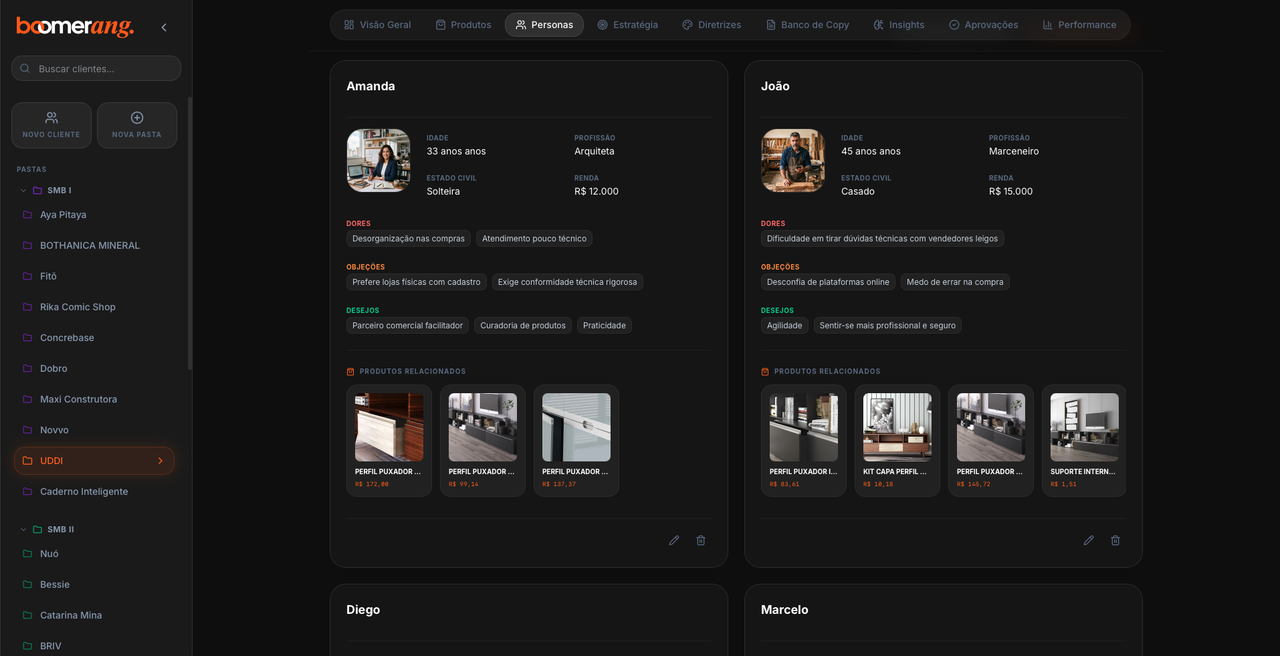
Task: Click the pencil edit icon on João's card
Action: [x=1089, y=540]
